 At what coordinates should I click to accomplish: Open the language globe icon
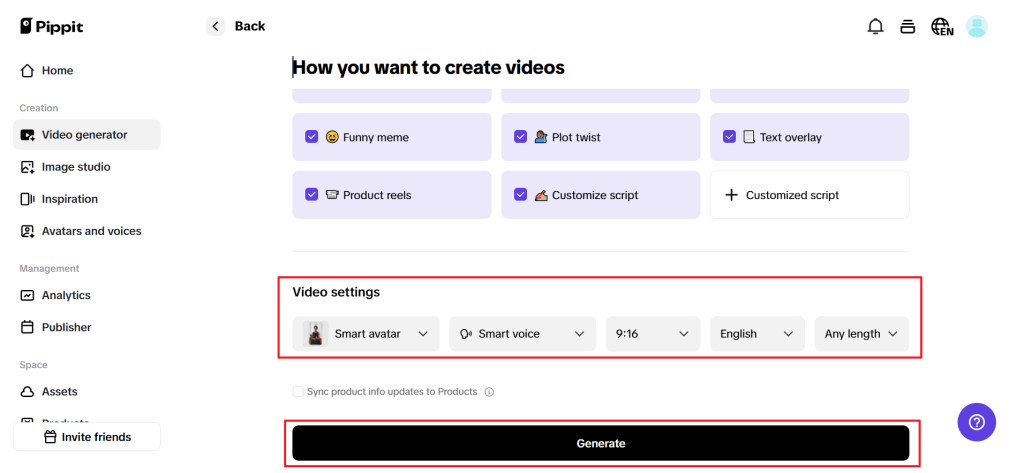click(941, 27)
